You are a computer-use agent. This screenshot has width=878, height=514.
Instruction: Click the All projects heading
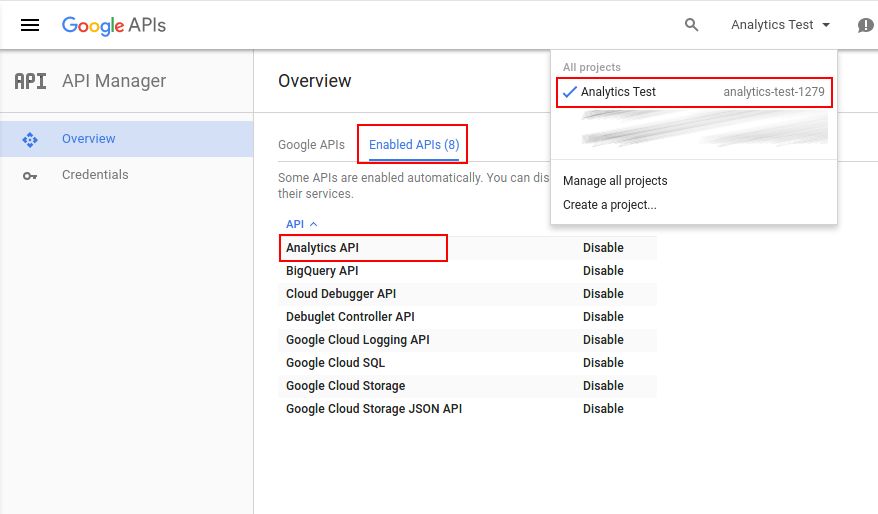point(592,67)
